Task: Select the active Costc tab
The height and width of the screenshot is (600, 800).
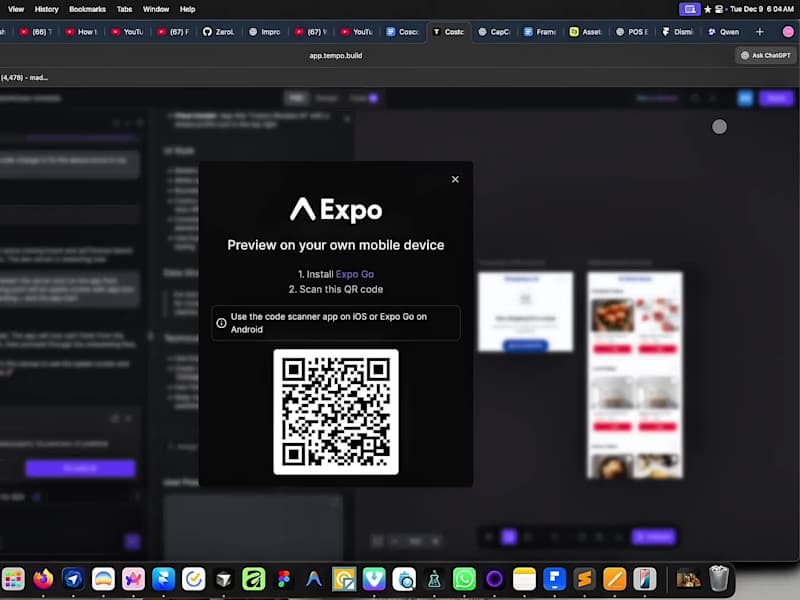Action: pos(448,32)
